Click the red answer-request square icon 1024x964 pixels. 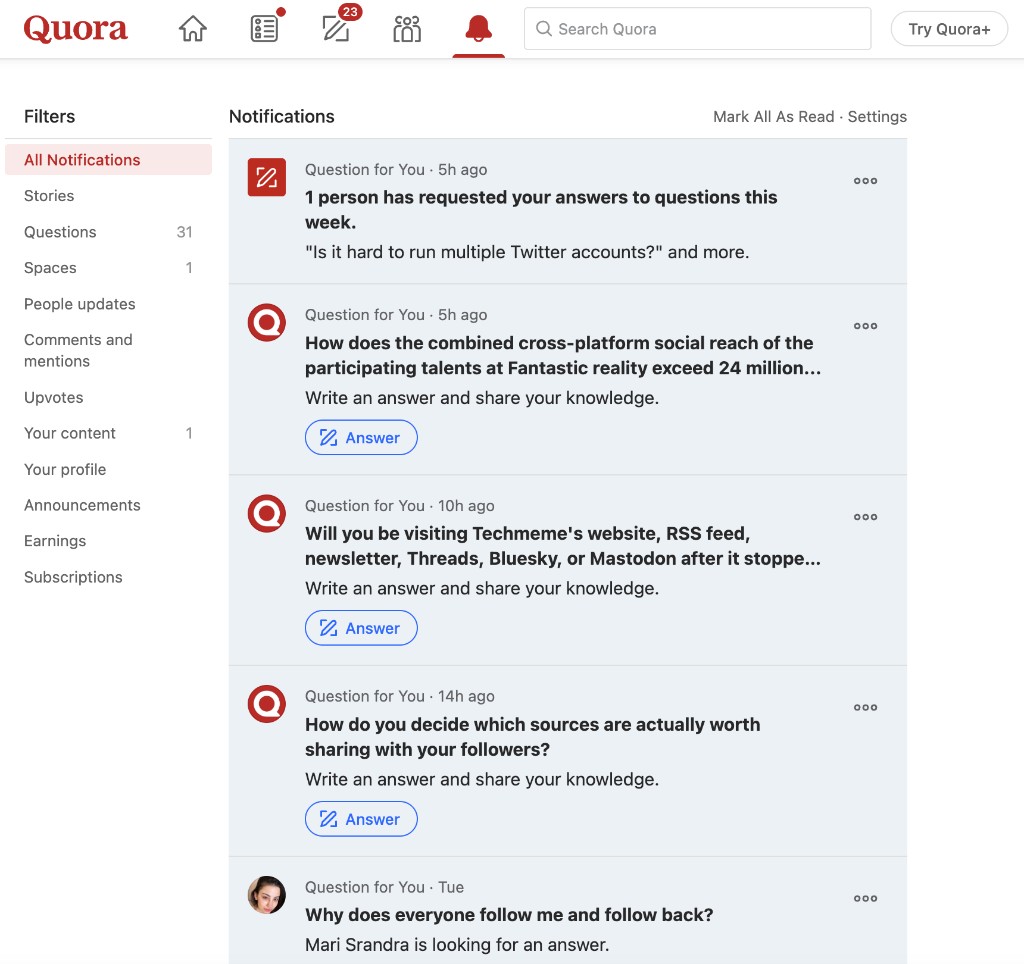pyautogui.click(x=266, y=177)
